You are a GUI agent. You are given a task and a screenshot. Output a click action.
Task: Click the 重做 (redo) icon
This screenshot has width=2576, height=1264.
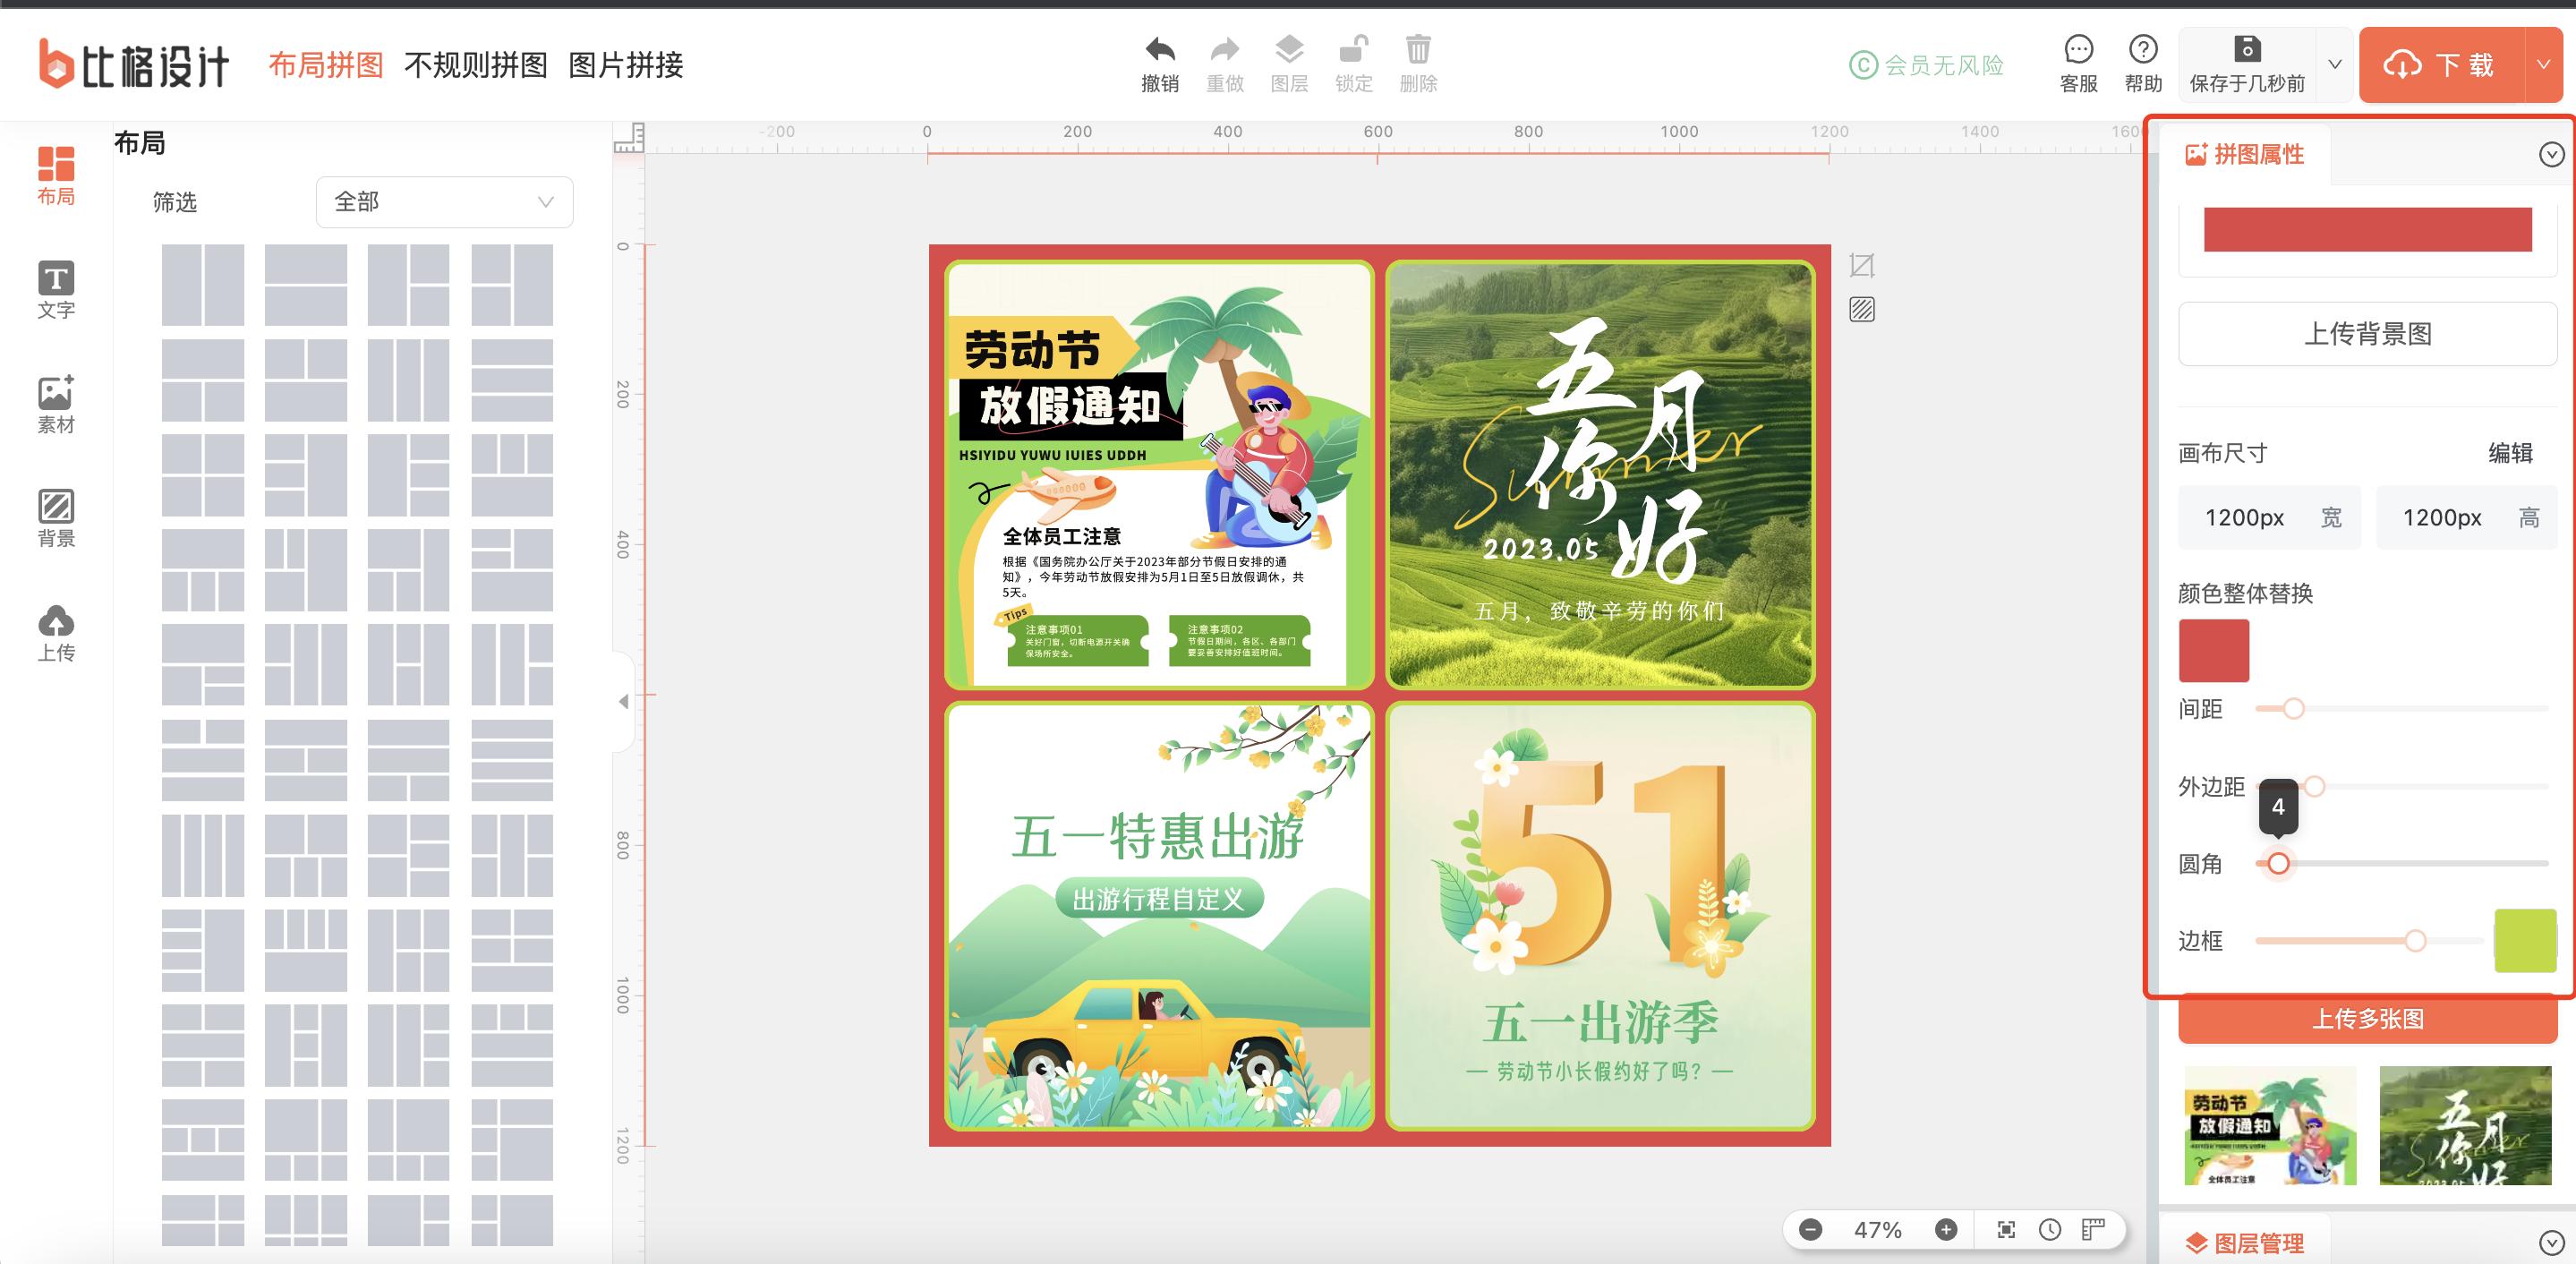coord(1224,50)
